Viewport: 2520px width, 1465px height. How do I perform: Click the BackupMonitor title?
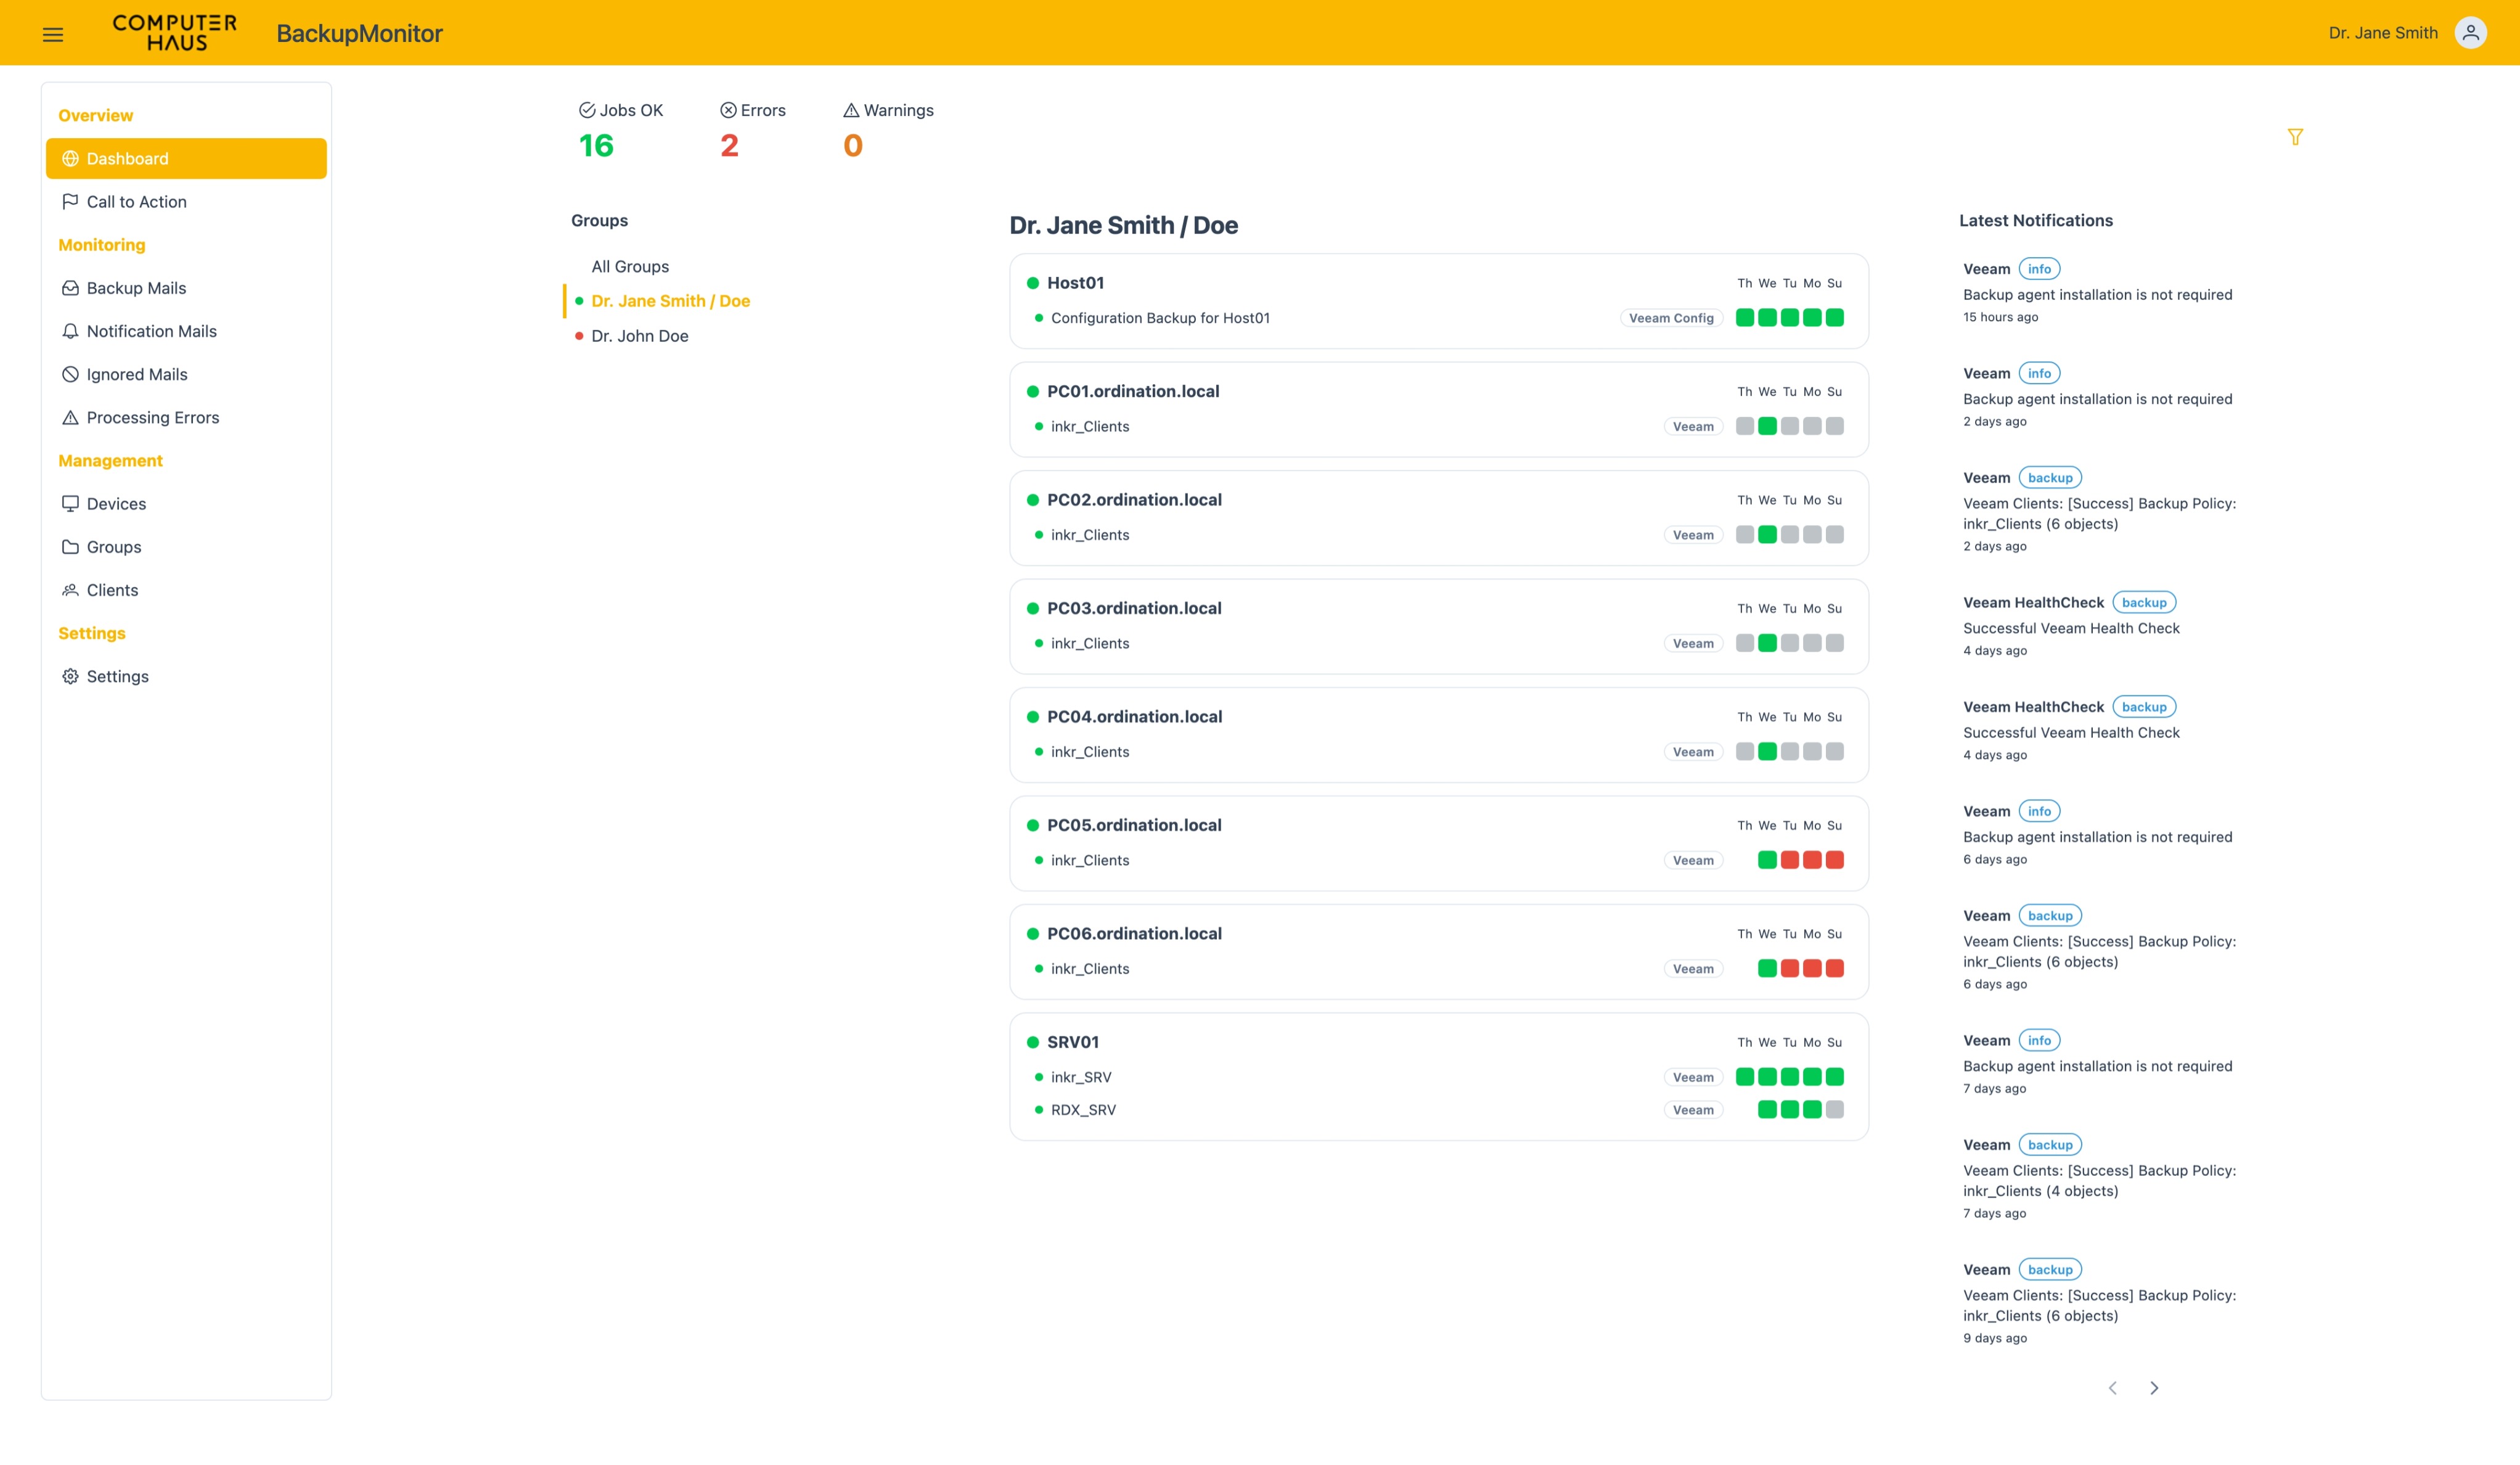point(359,33)
